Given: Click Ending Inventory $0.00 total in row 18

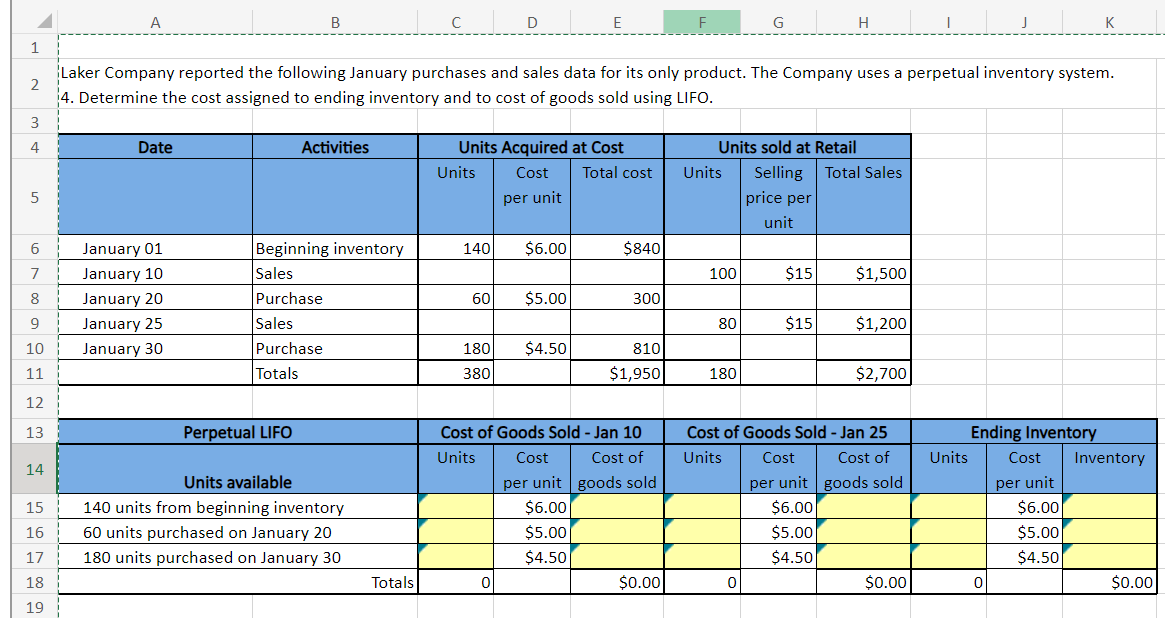Looking at the screenshot, I should tap(1109, 582).
